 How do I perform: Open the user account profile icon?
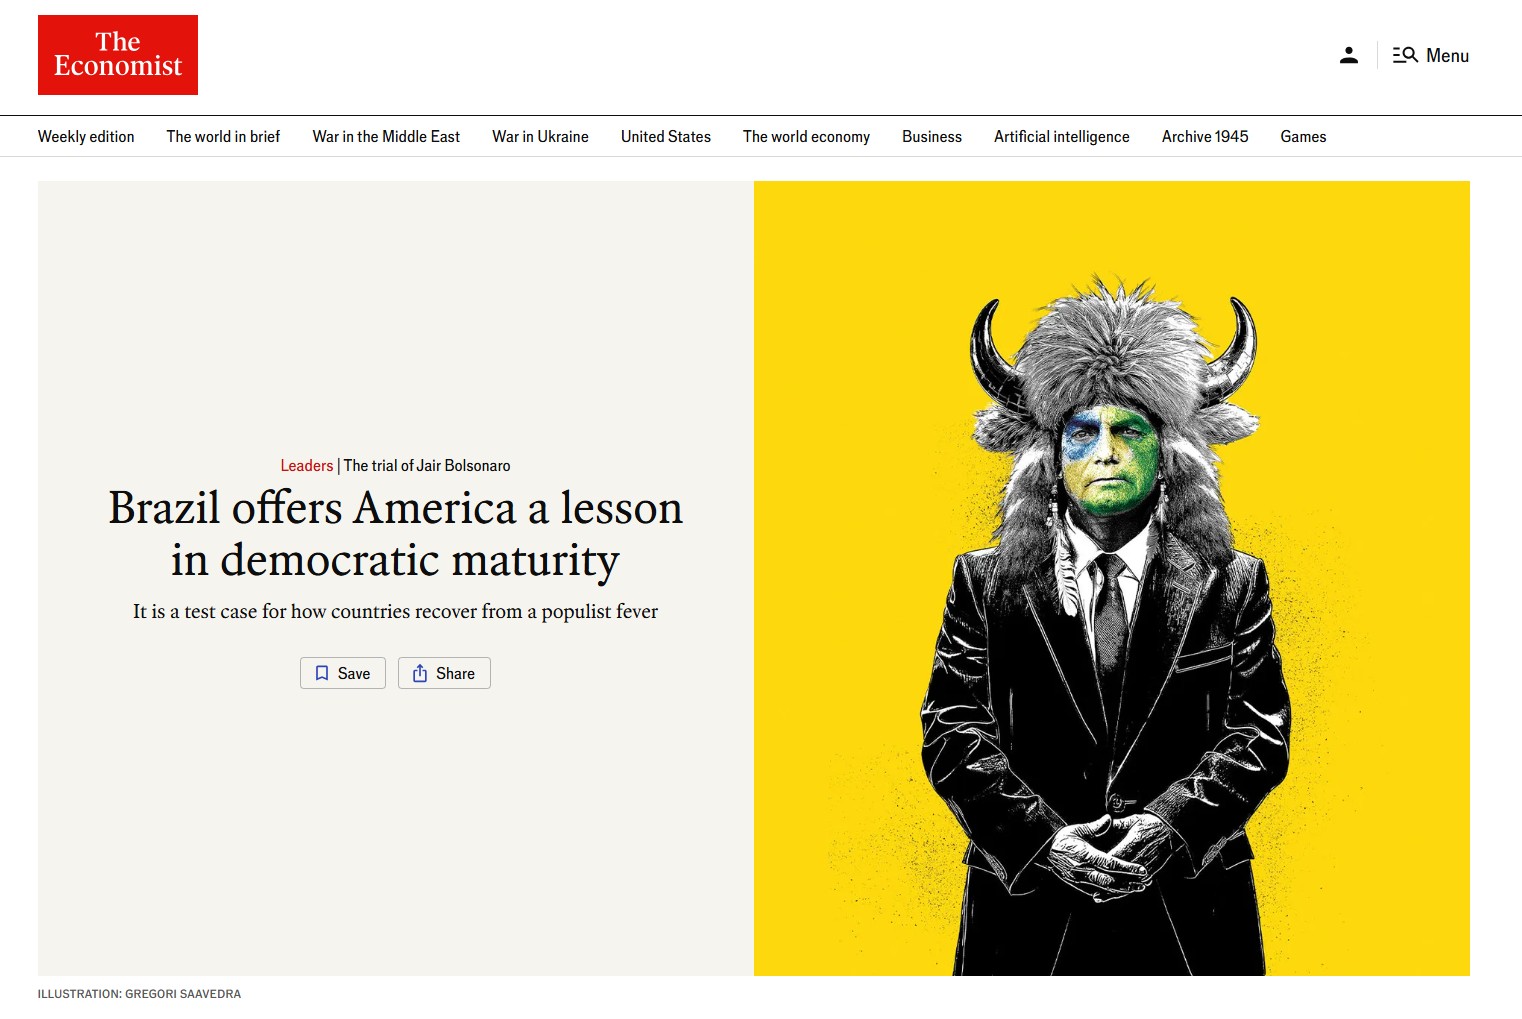(1348, 55)
